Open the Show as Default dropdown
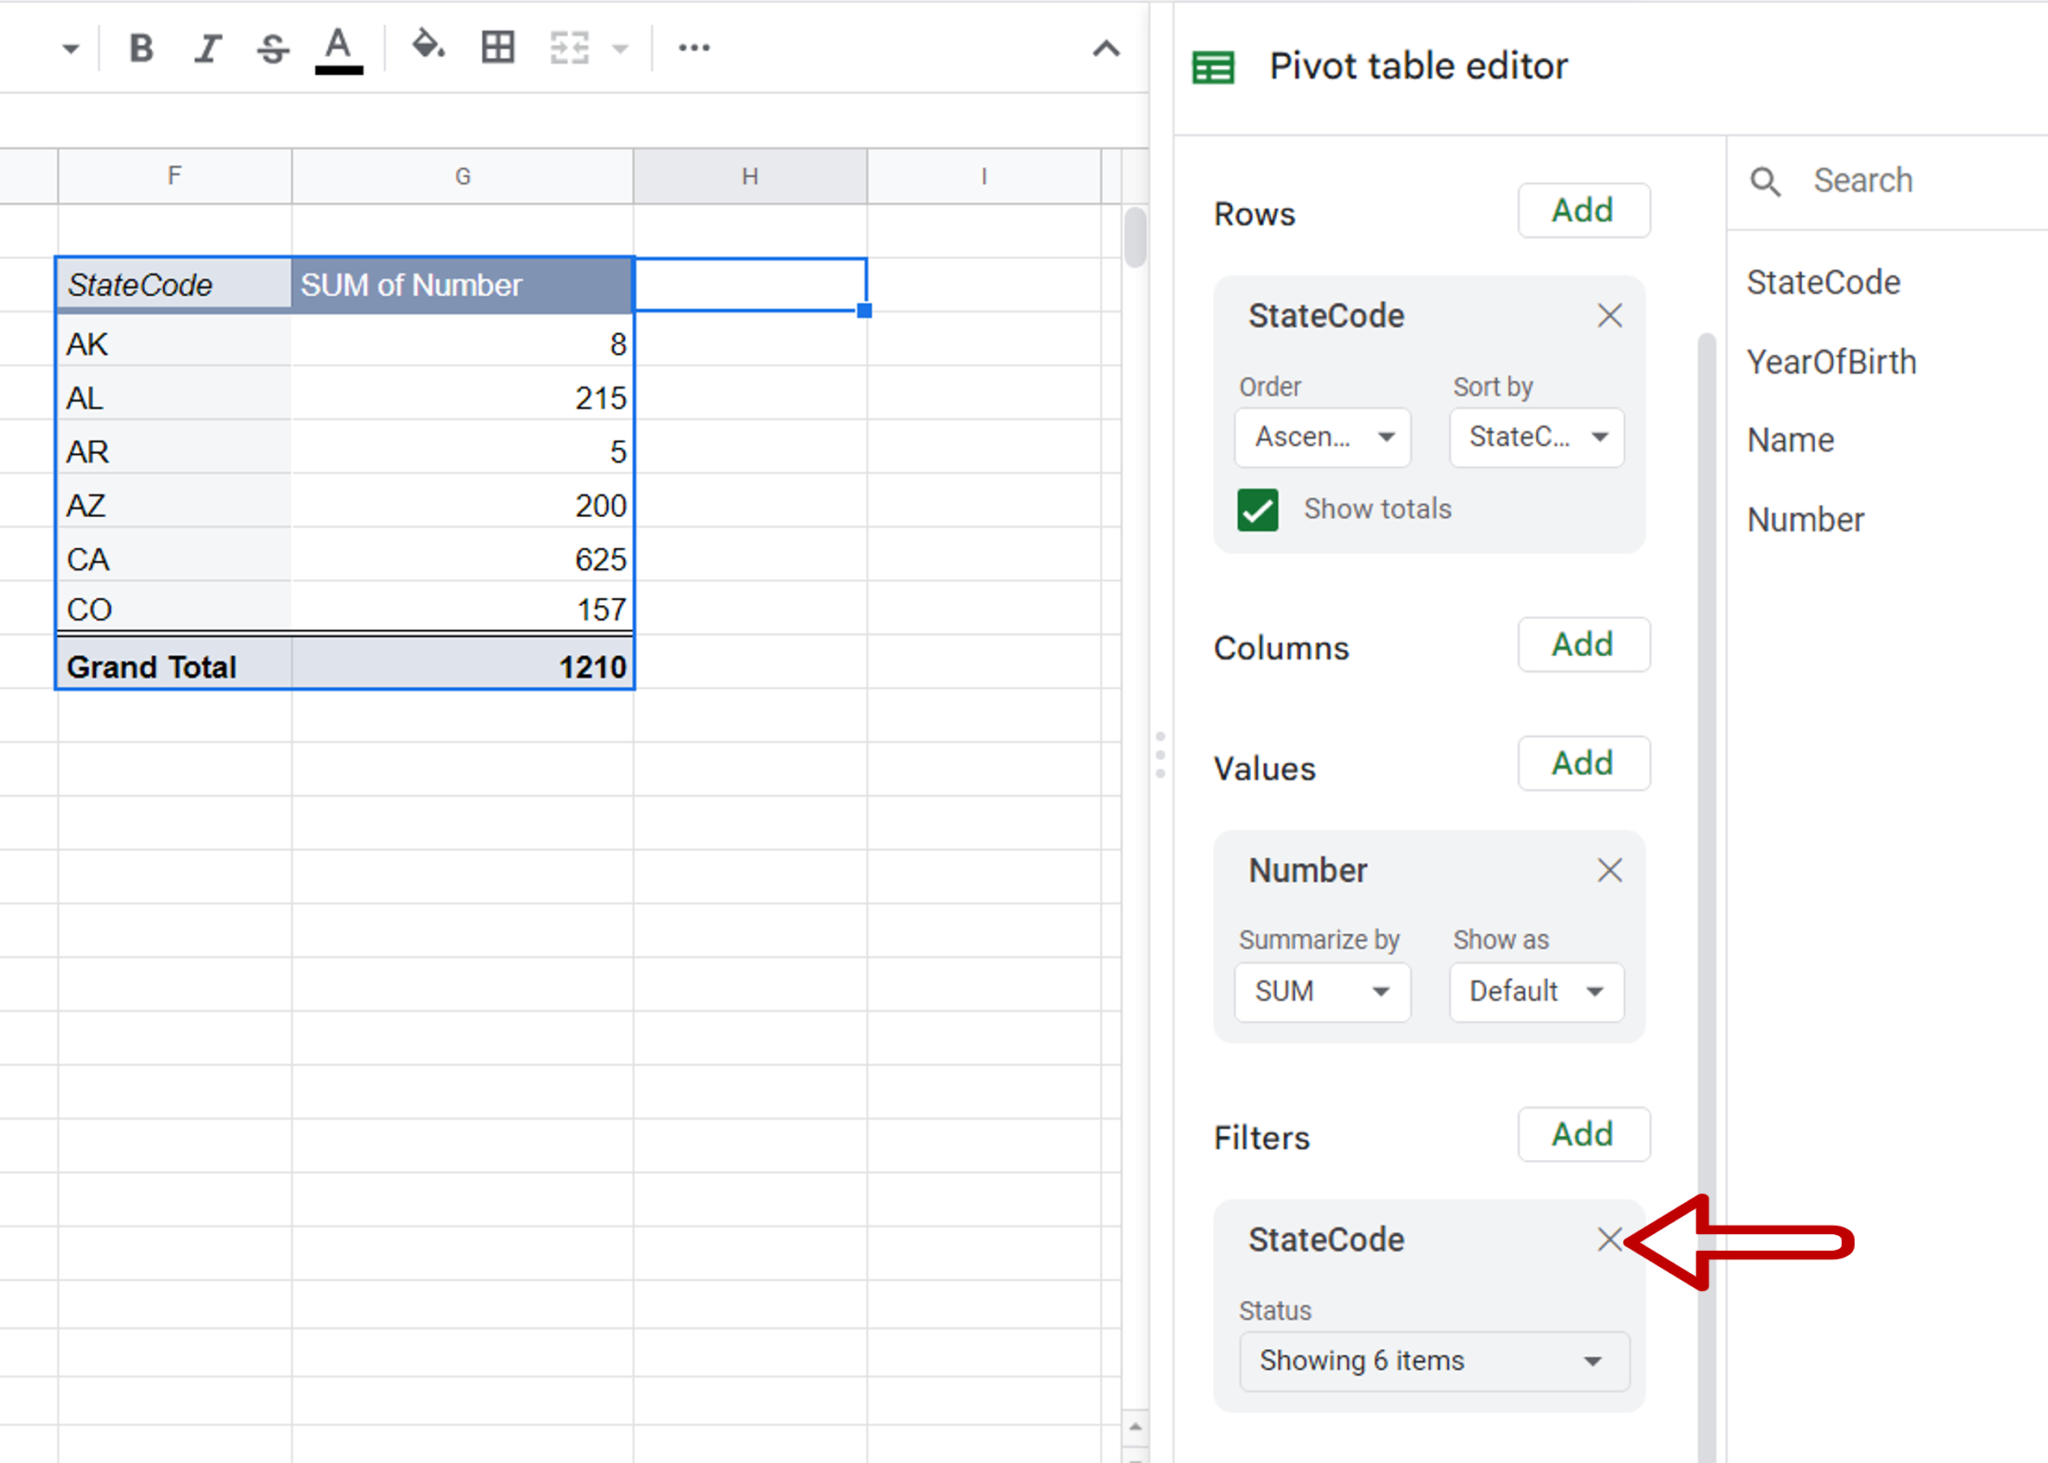This screenshot has height=1463, width=2048. coord(1536,991)
